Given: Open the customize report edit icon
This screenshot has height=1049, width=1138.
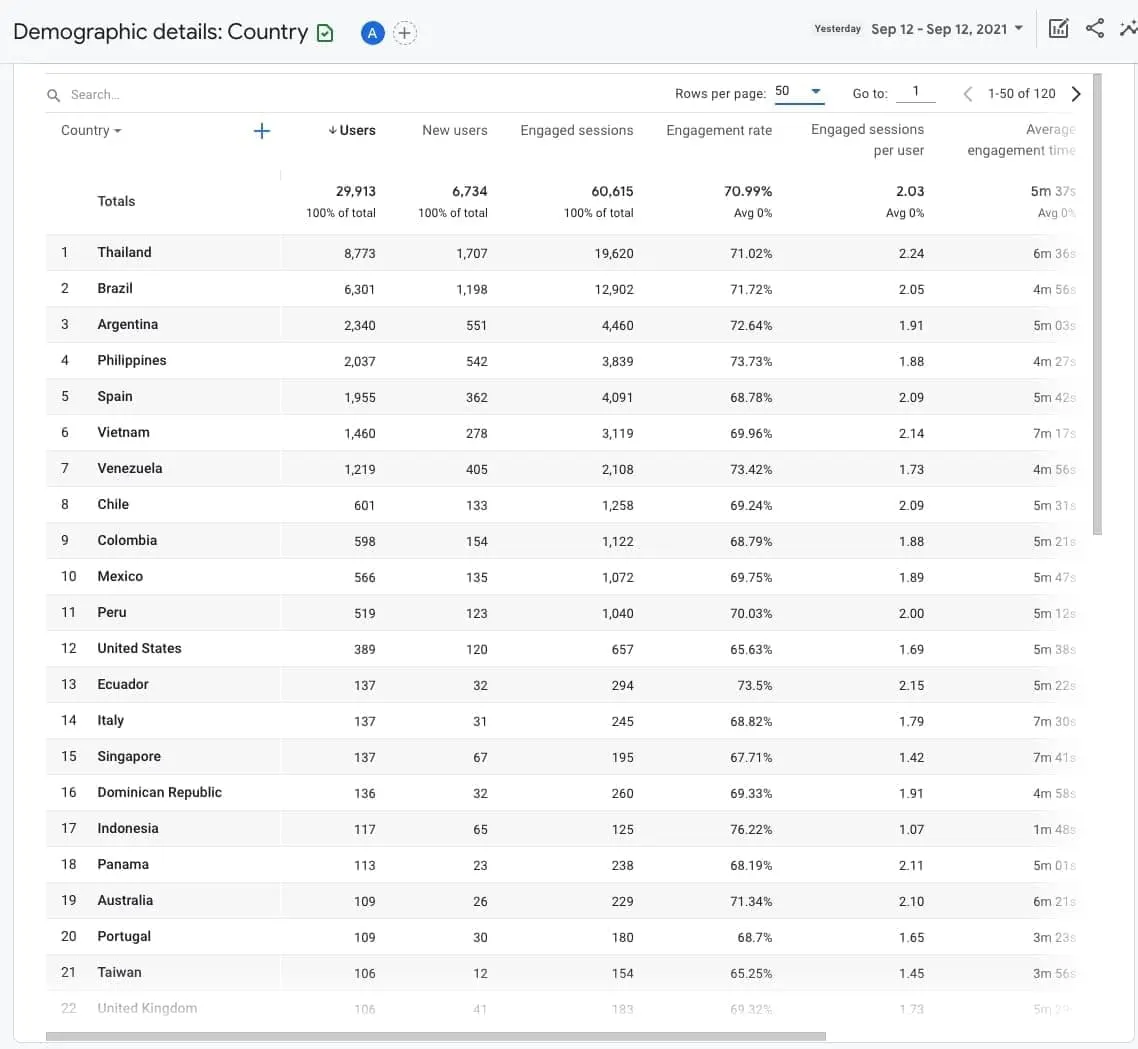Looking at the screenshot, I should pyautogui.click(x=1058, y=29).
